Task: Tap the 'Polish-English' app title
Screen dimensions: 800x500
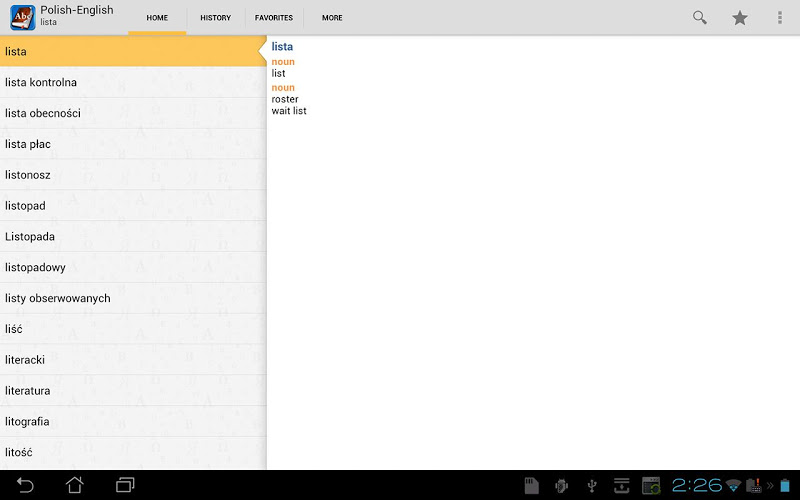Action: pyautogui.click(x=77, y=10)
